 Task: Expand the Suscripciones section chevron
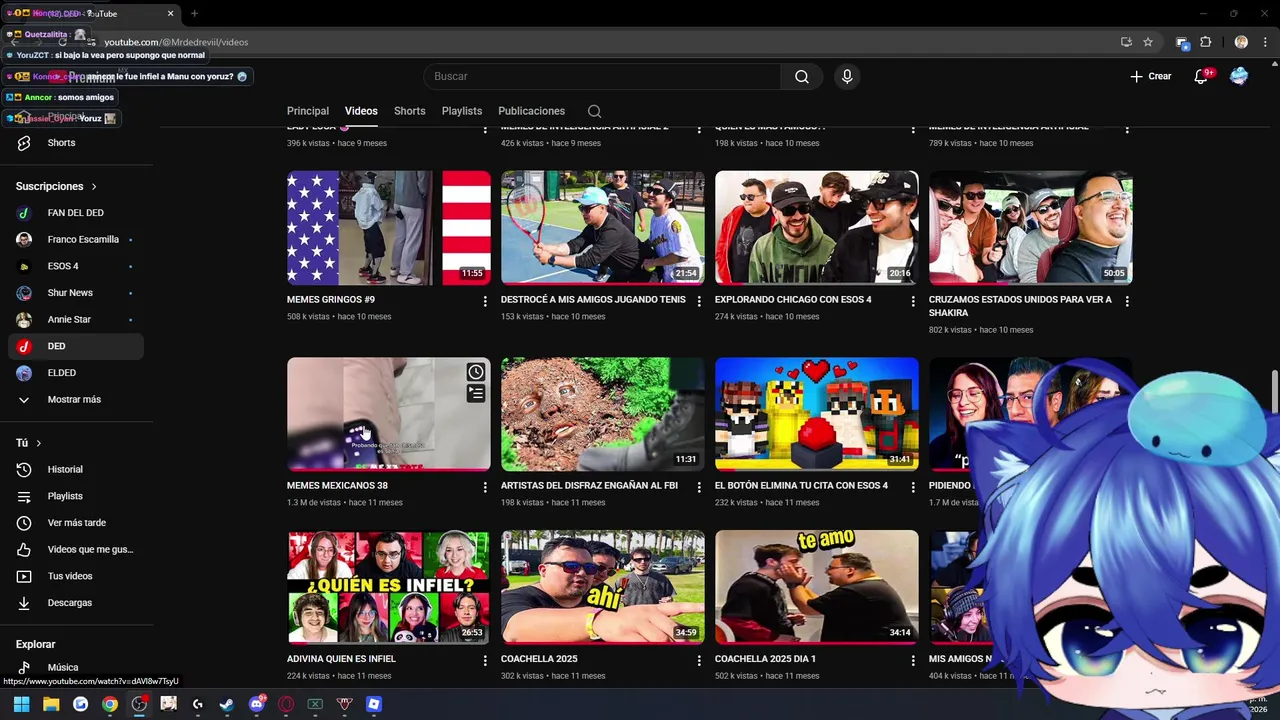[94, 186]
